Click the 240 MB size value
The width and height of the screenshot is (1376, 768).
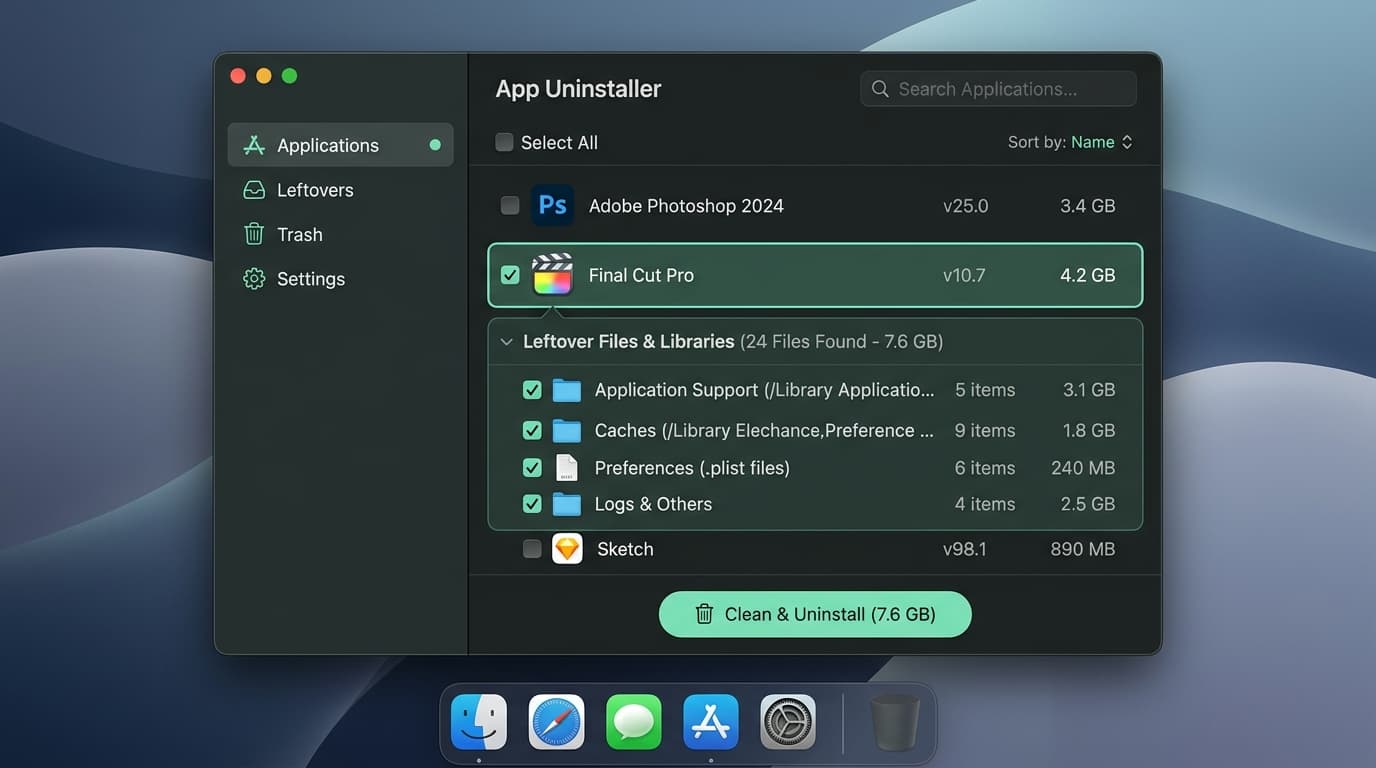pyautogui.click(x=1083, y=468)
